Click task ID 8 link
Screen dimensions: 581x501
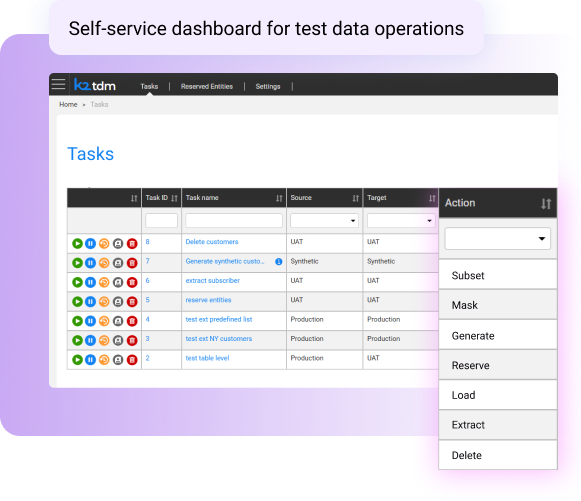point(147,242)
